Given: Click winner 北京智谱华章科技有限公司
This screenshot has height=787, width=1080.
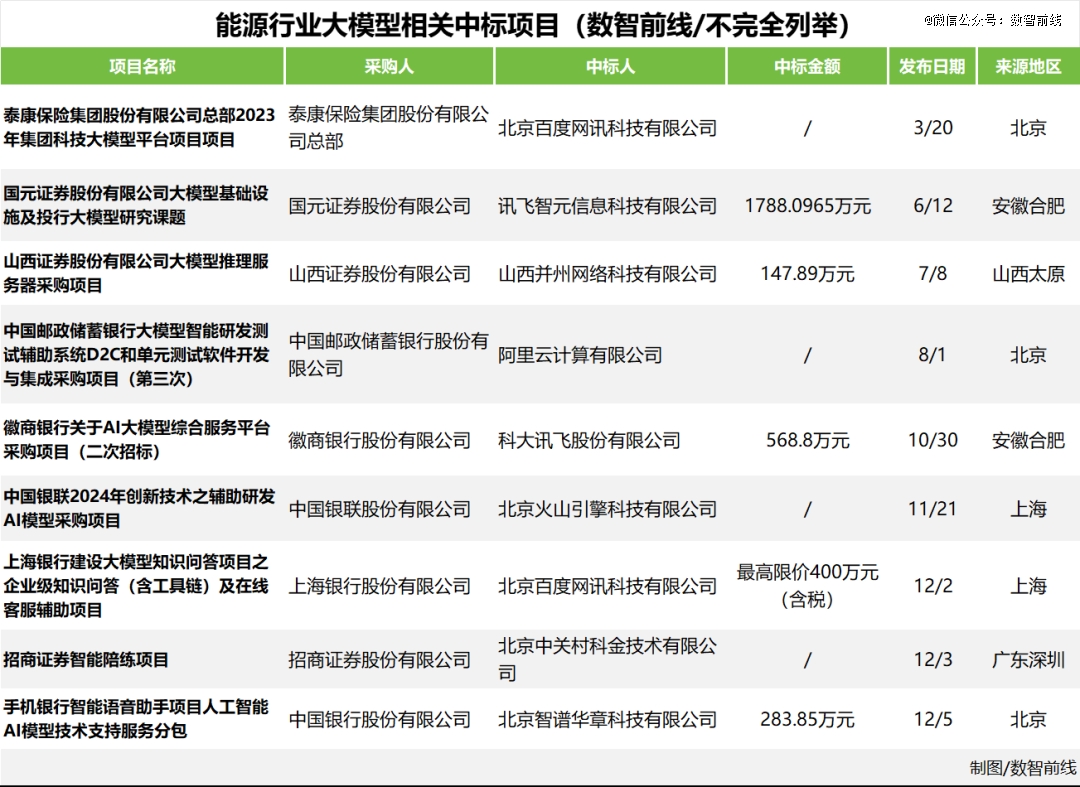Looking at the screenshot, I should [608, 720].
